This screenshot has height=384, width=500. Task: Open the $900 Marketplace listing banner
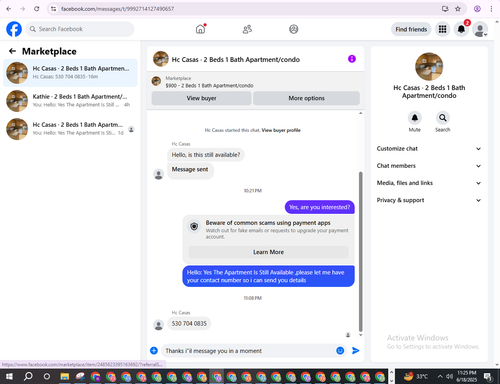(255, 82)
